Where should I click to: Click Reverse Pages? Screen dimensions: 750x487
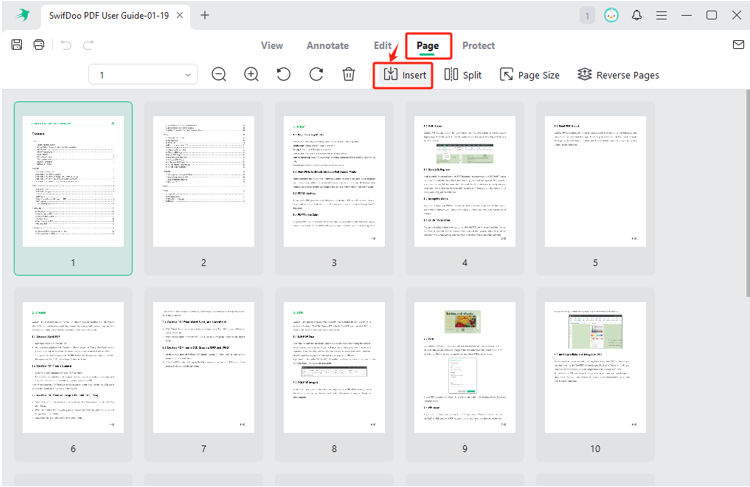(618, 75)
